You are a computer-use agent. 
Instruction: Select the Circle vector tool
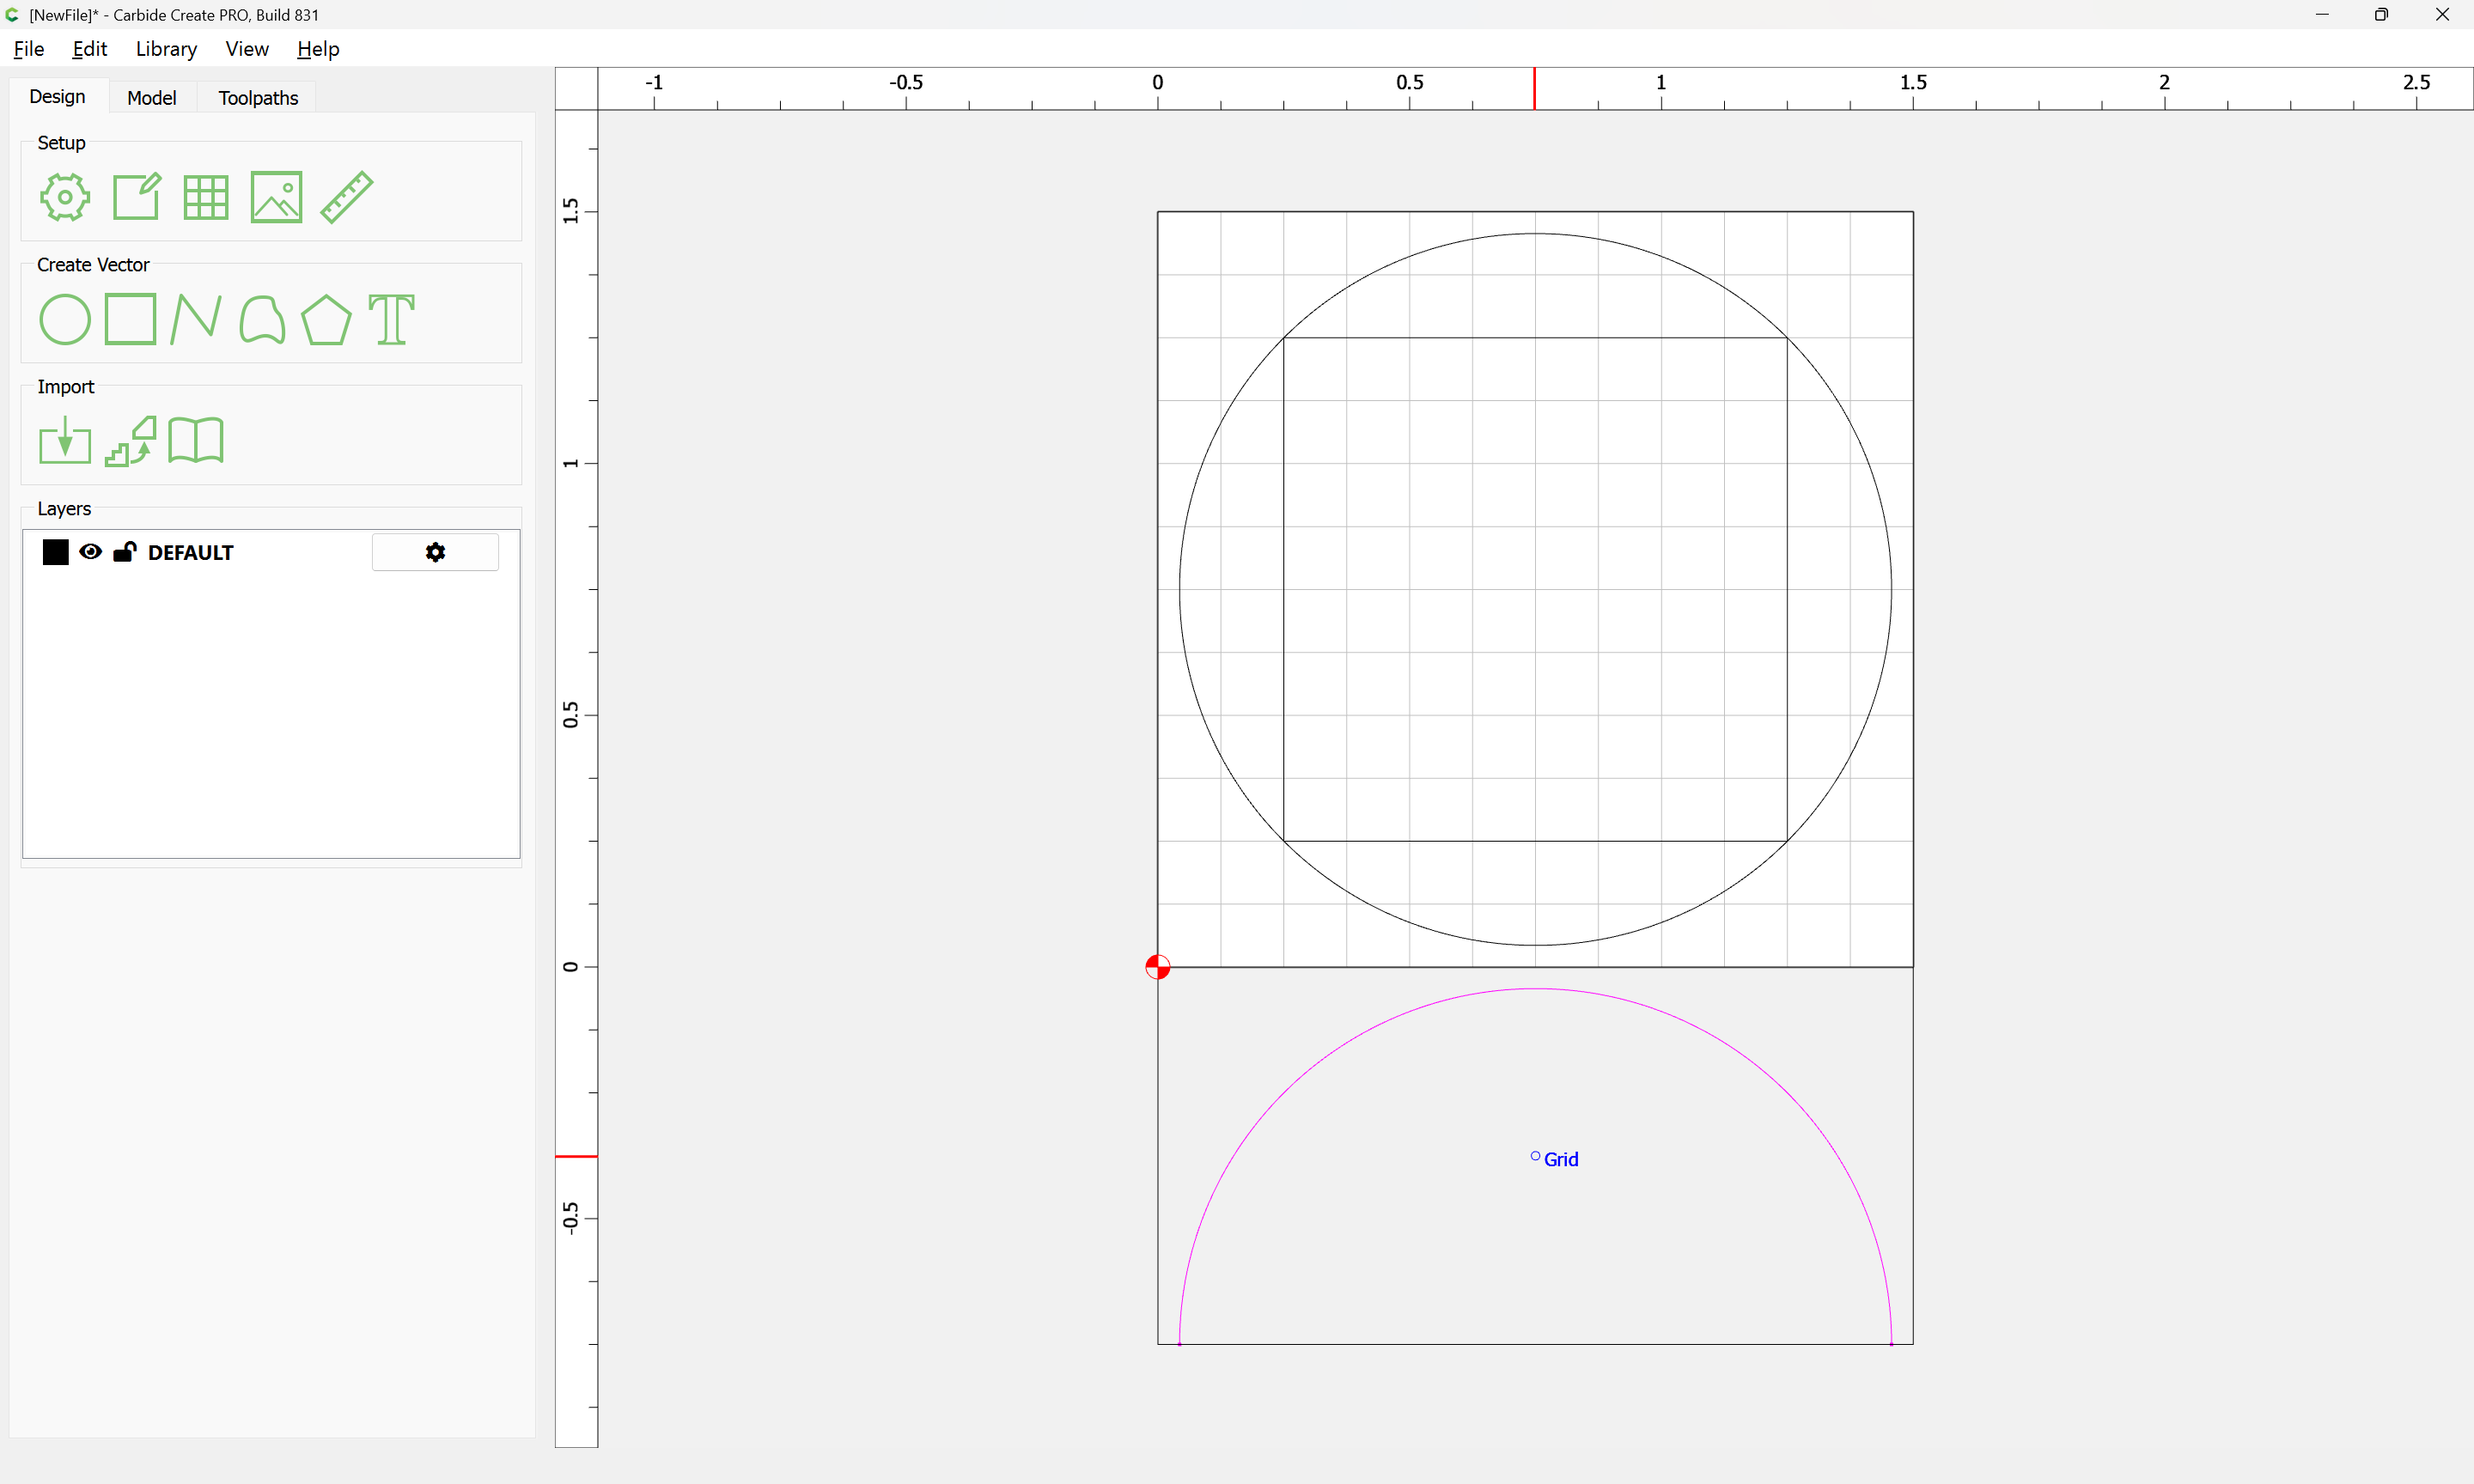pyautogui.click(x=65, y=320)
